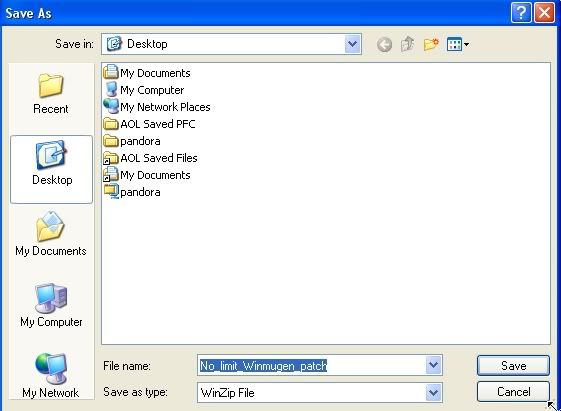
Task: Select Desktop in the places bar
Action: click(x=52, y=169)
